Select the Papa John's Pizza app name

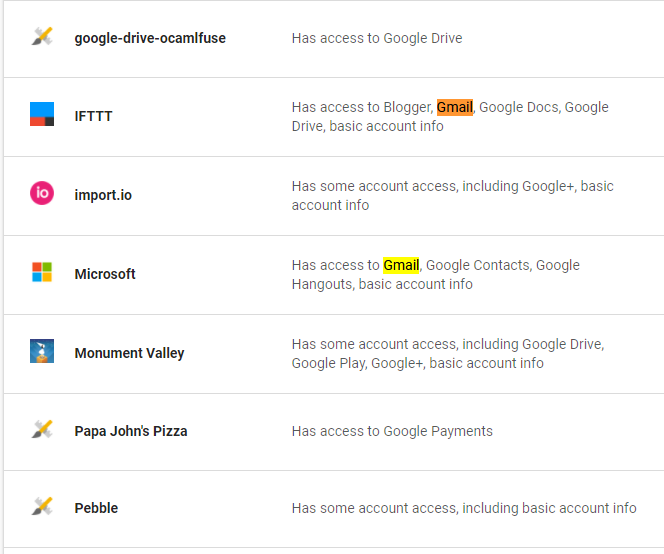pos(131,431)
